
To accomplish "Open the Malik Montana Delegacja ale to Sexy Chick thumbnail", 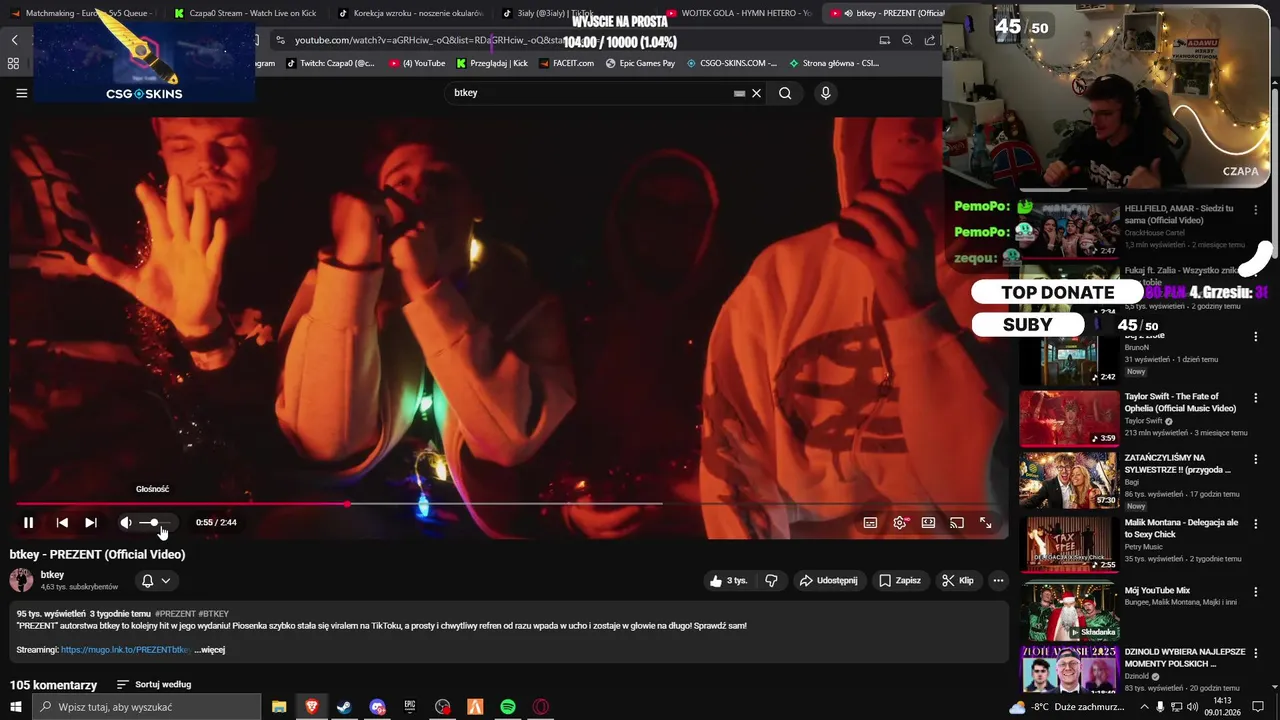I will tap(1069, 544).
